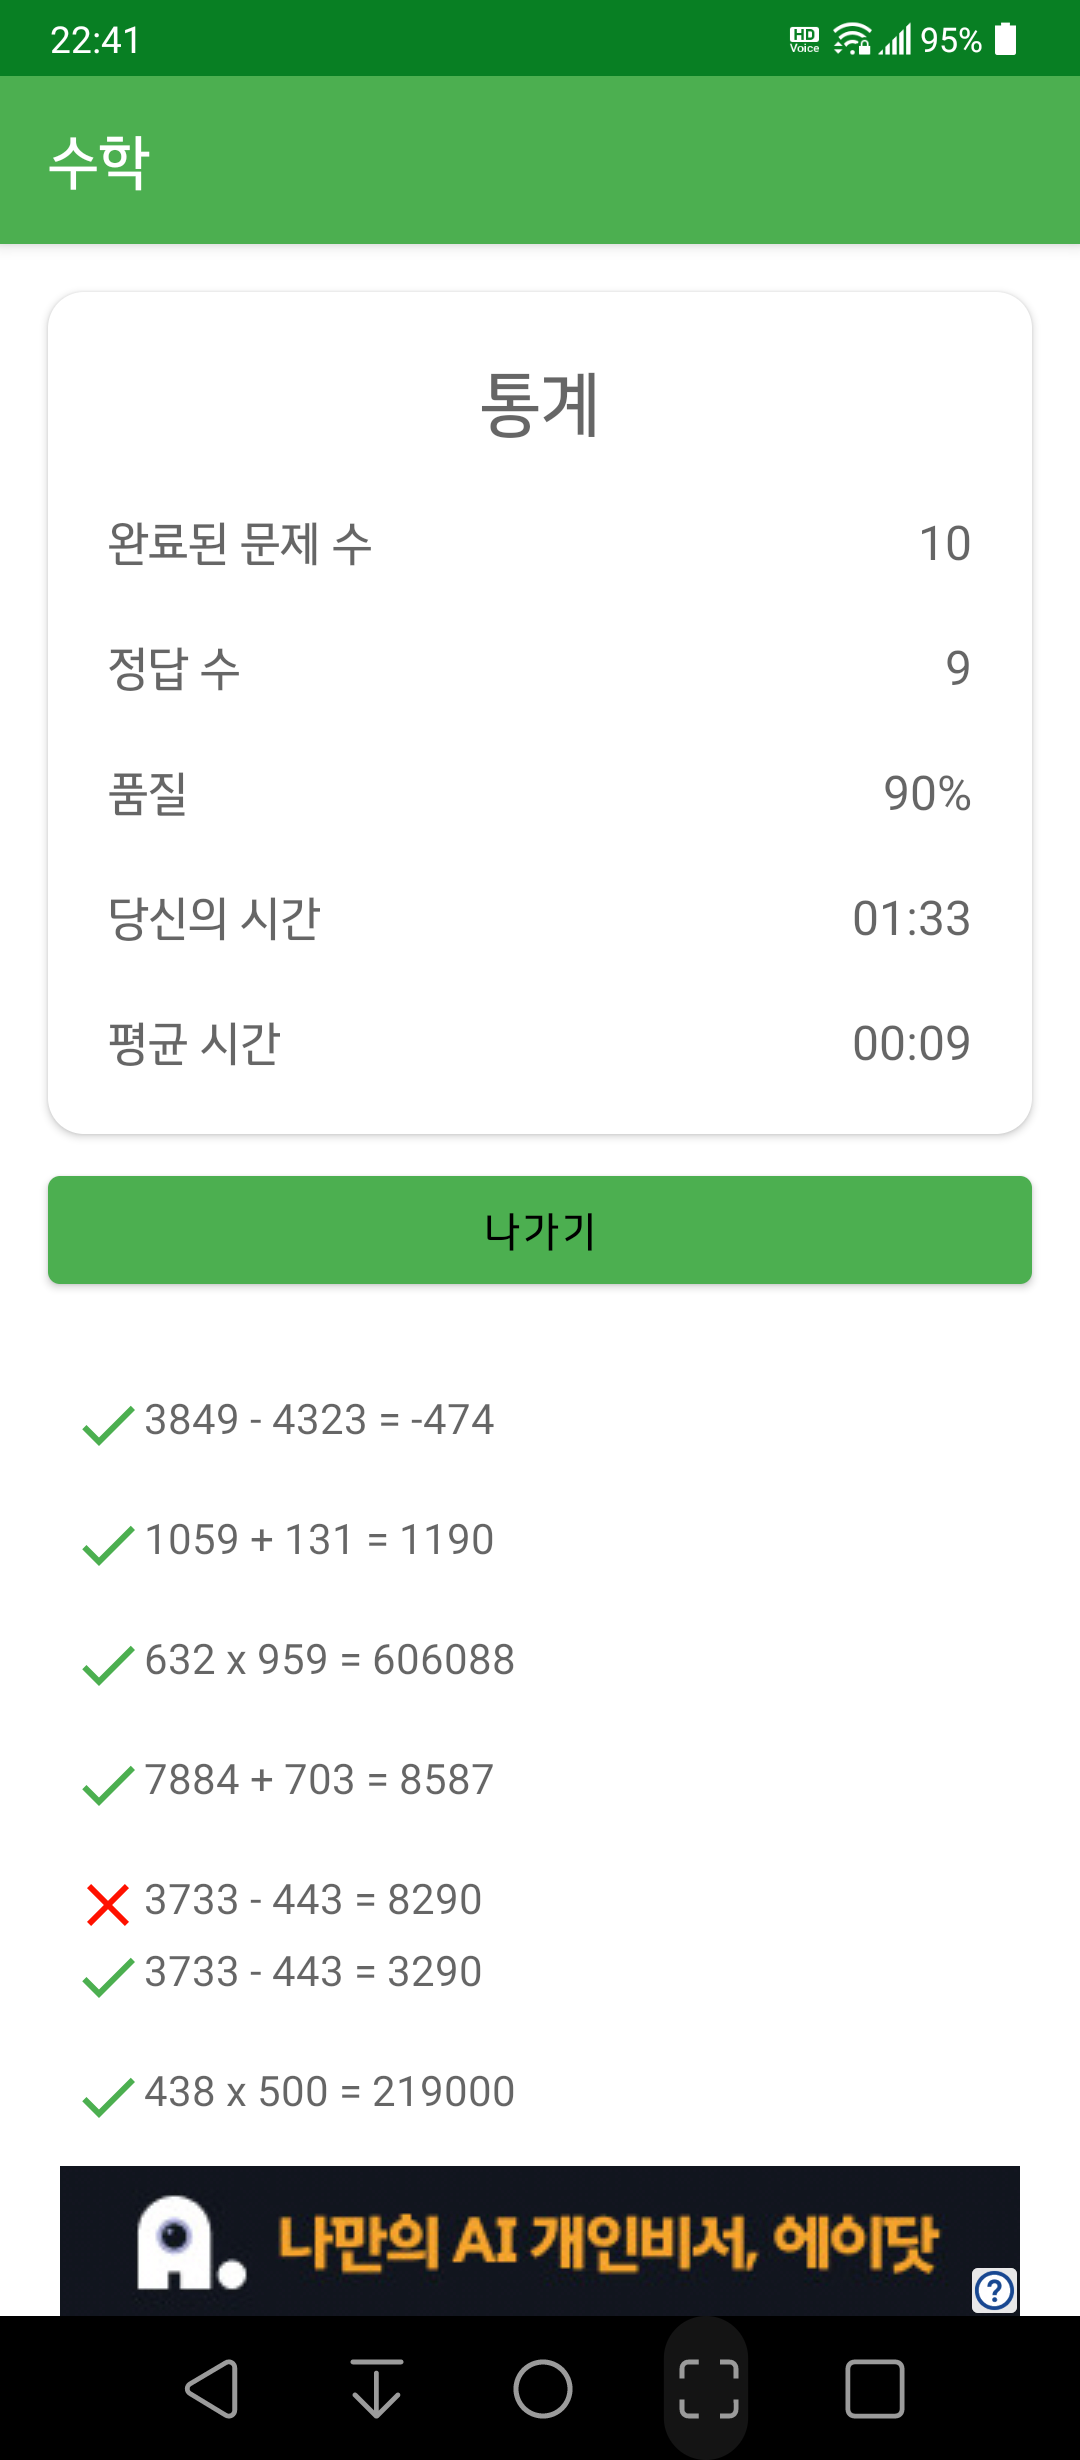Image resolution: width=1080 pixels, height=2460 pixels.
Task: Tap the red X on 3733 - 443 = 8290
Action: pyautogui.click(x=108, y=1904)
